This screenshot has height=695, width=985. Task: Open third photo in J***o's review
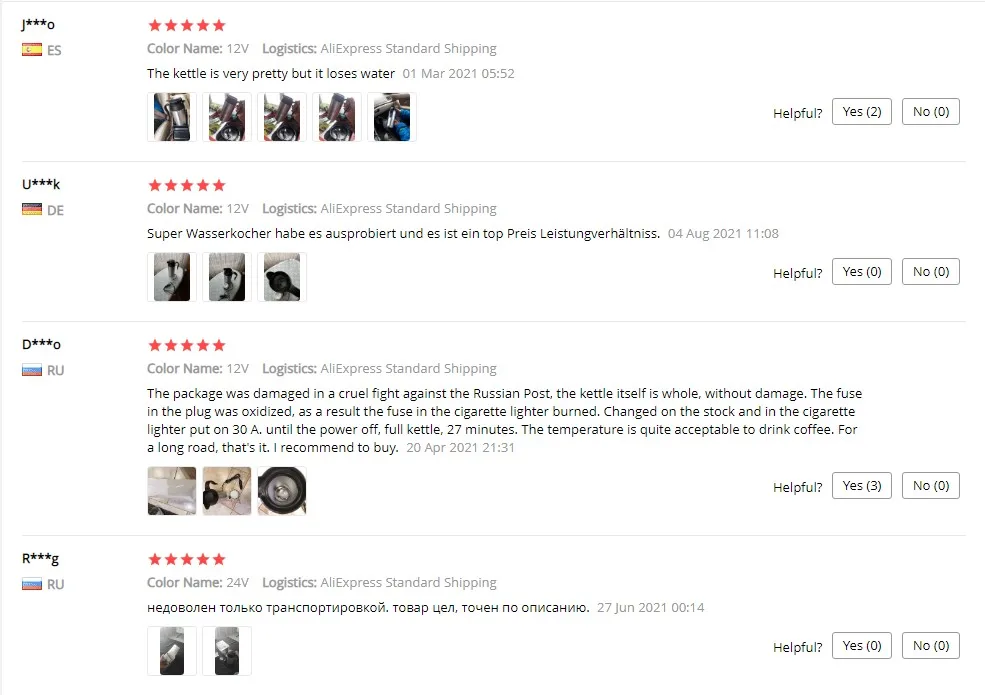click(x=282, y=117)
